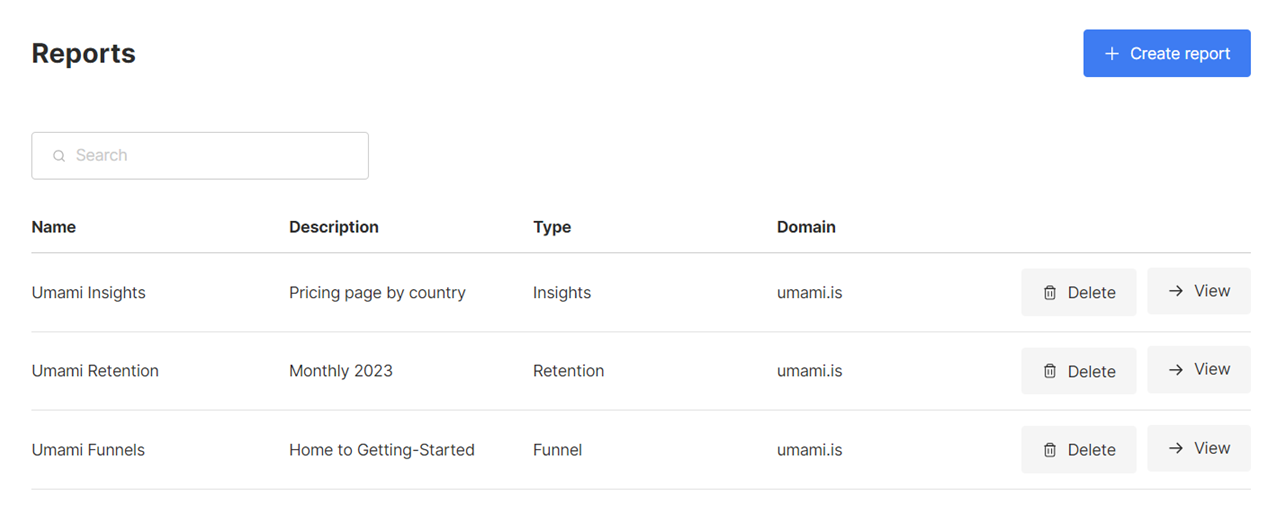This screenshot has width=1284, height=517.
Task: Click the Name column header
Action: coord(54,227)
